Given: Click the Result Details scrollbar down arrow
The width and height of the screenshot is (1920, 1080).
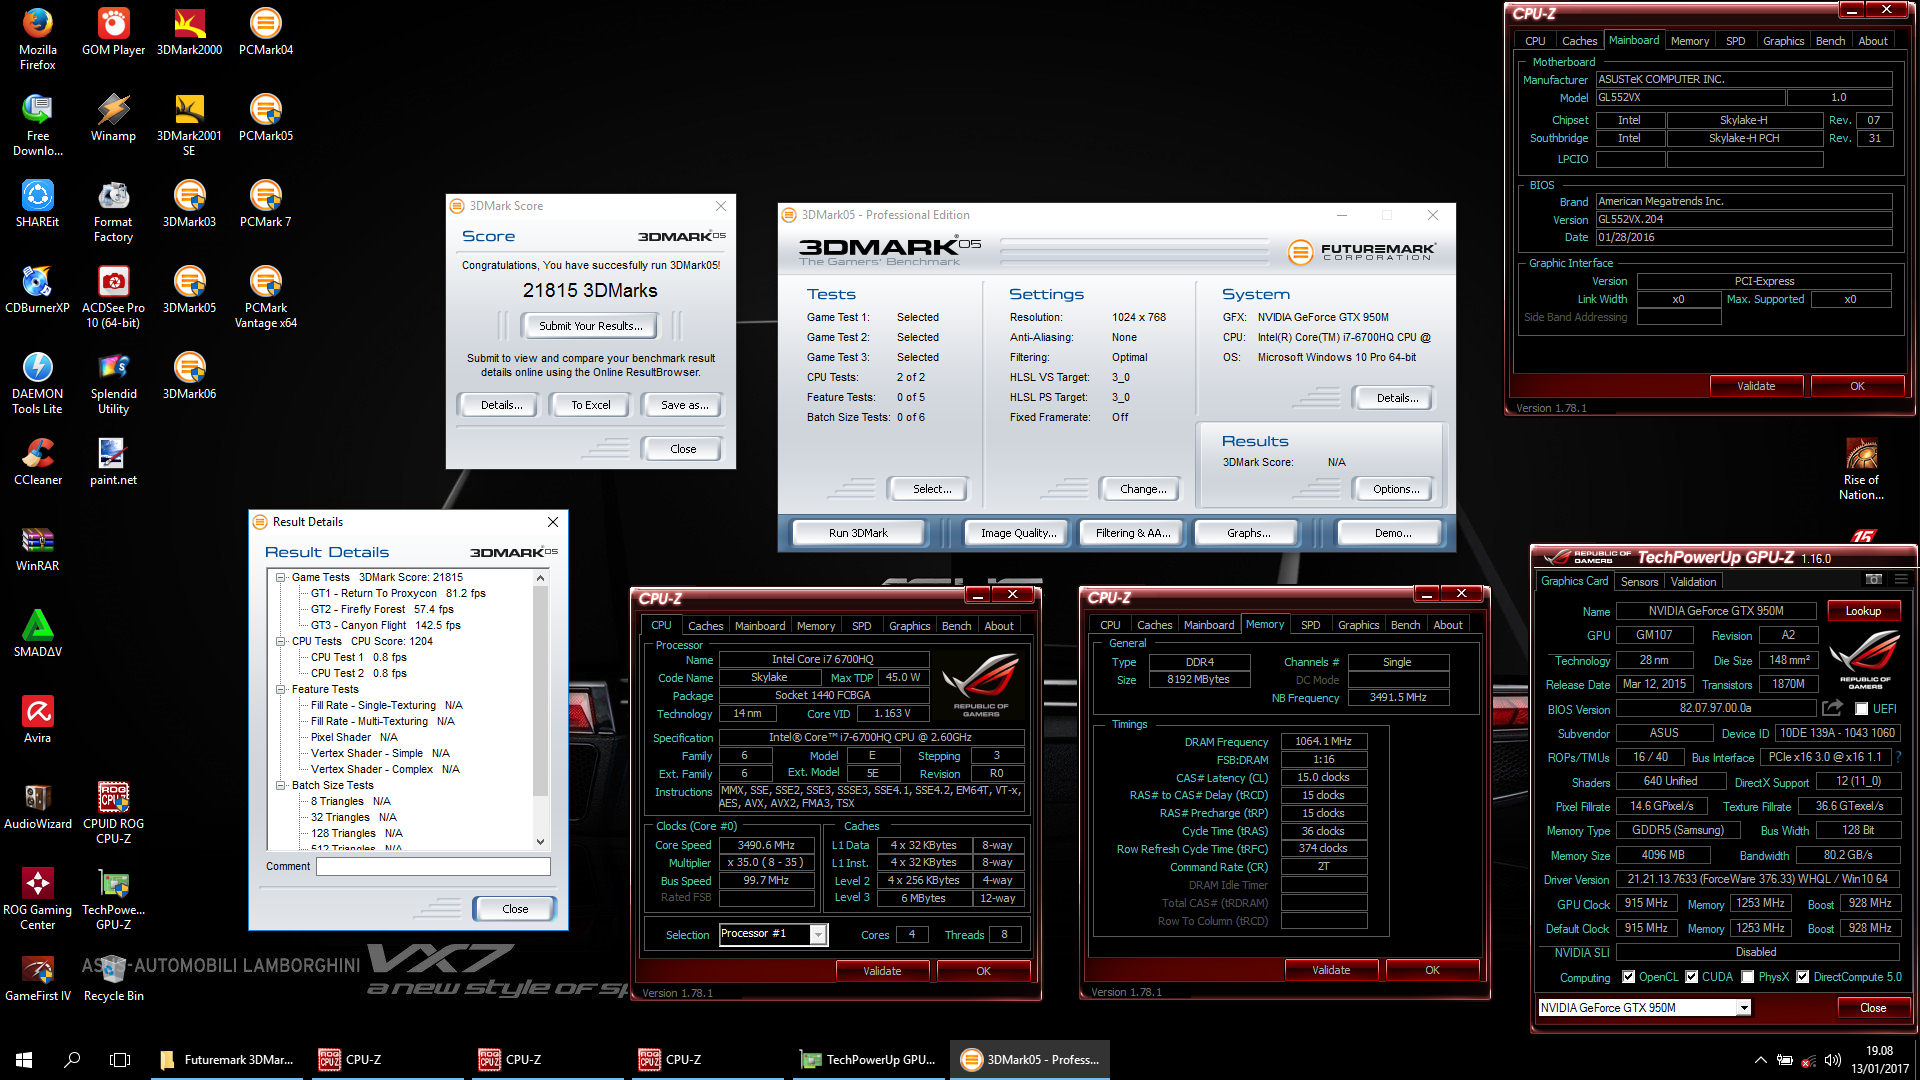Looking at the screenshot, I should tap(541, 842).
